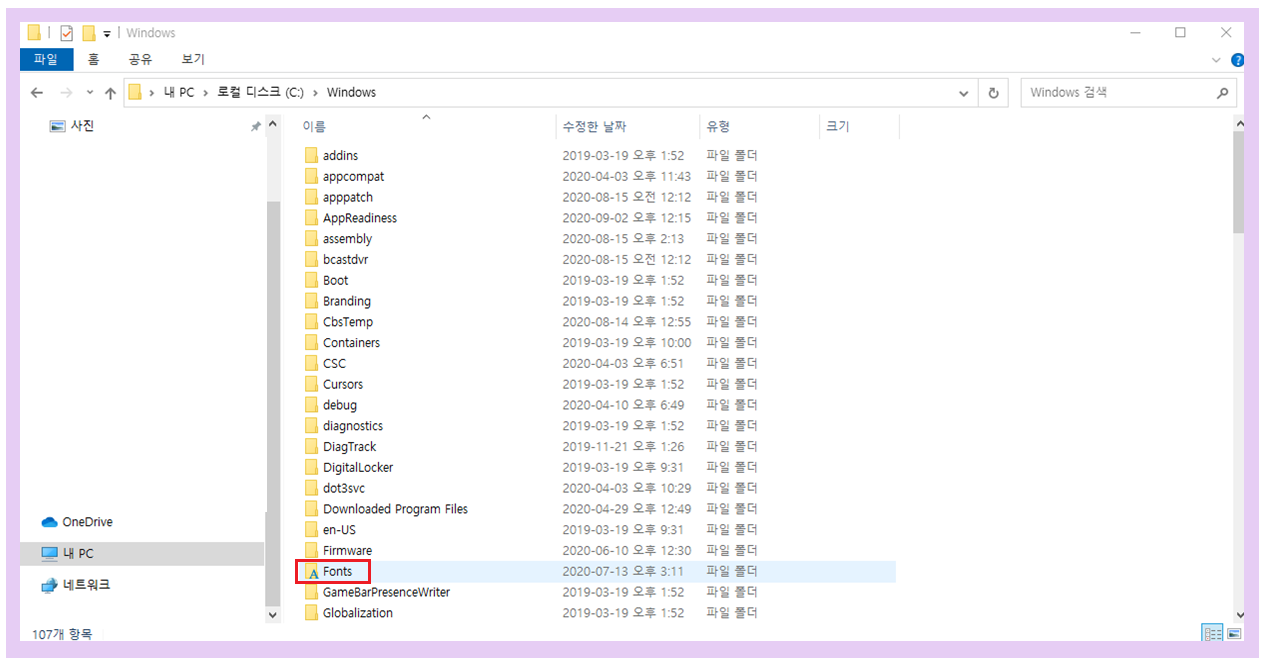Select the DiagTrack folder icon

pyautogui.click(x=311, y=447)
